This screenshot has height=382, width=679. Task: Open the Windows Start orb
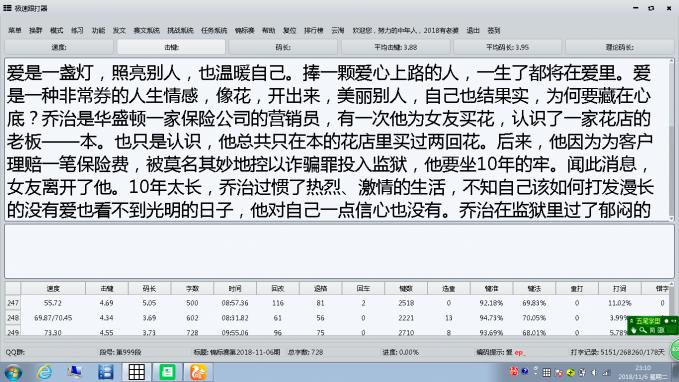click(13, 372)
